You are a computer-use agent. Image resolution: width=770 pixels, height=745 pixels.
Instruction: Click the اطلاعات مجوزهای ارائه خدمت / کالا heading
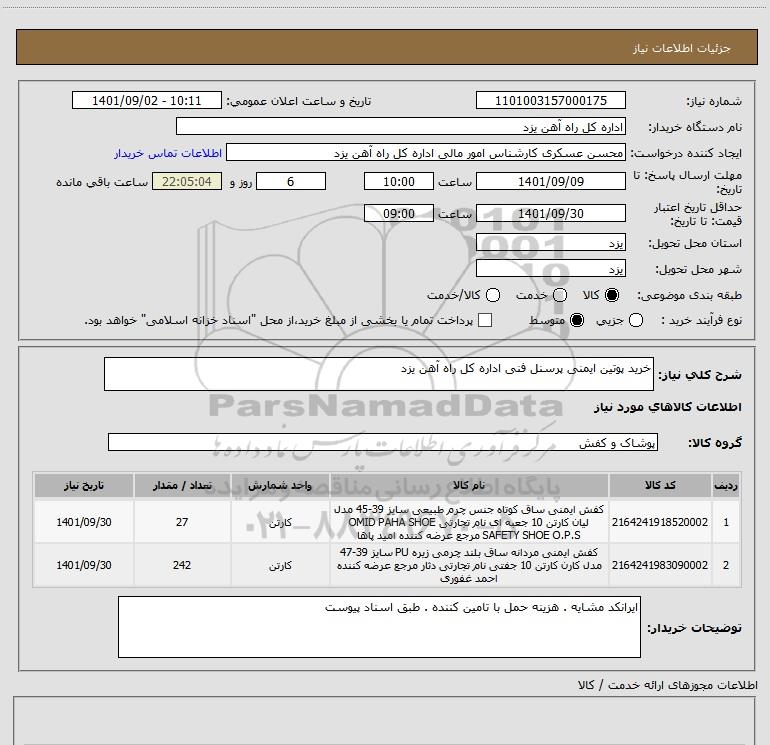[668, 685]
